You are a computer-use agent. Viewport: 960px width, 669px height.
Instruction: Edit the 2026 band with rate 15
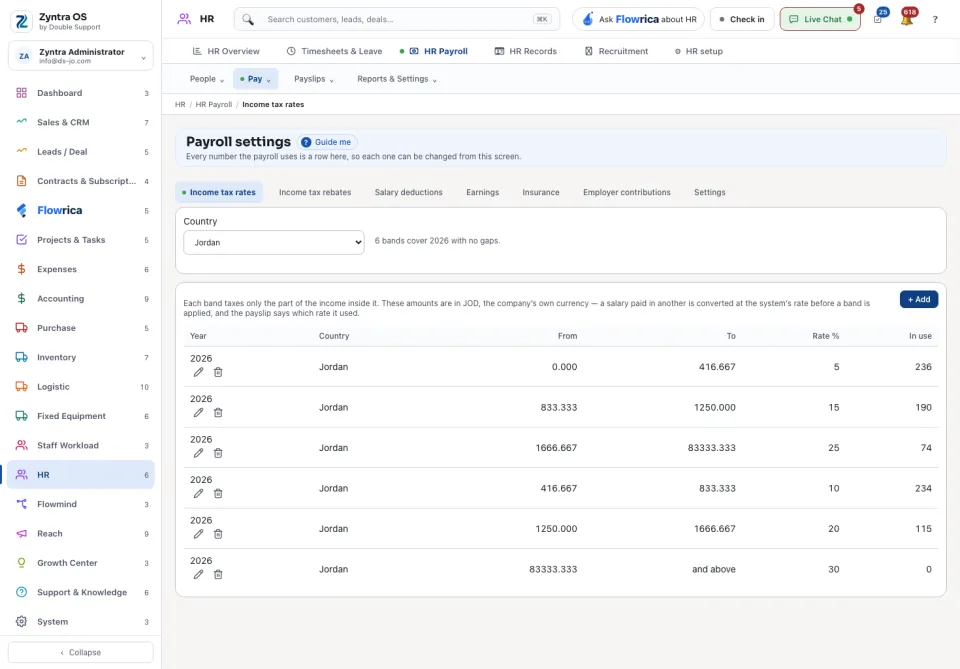point(198,413)
